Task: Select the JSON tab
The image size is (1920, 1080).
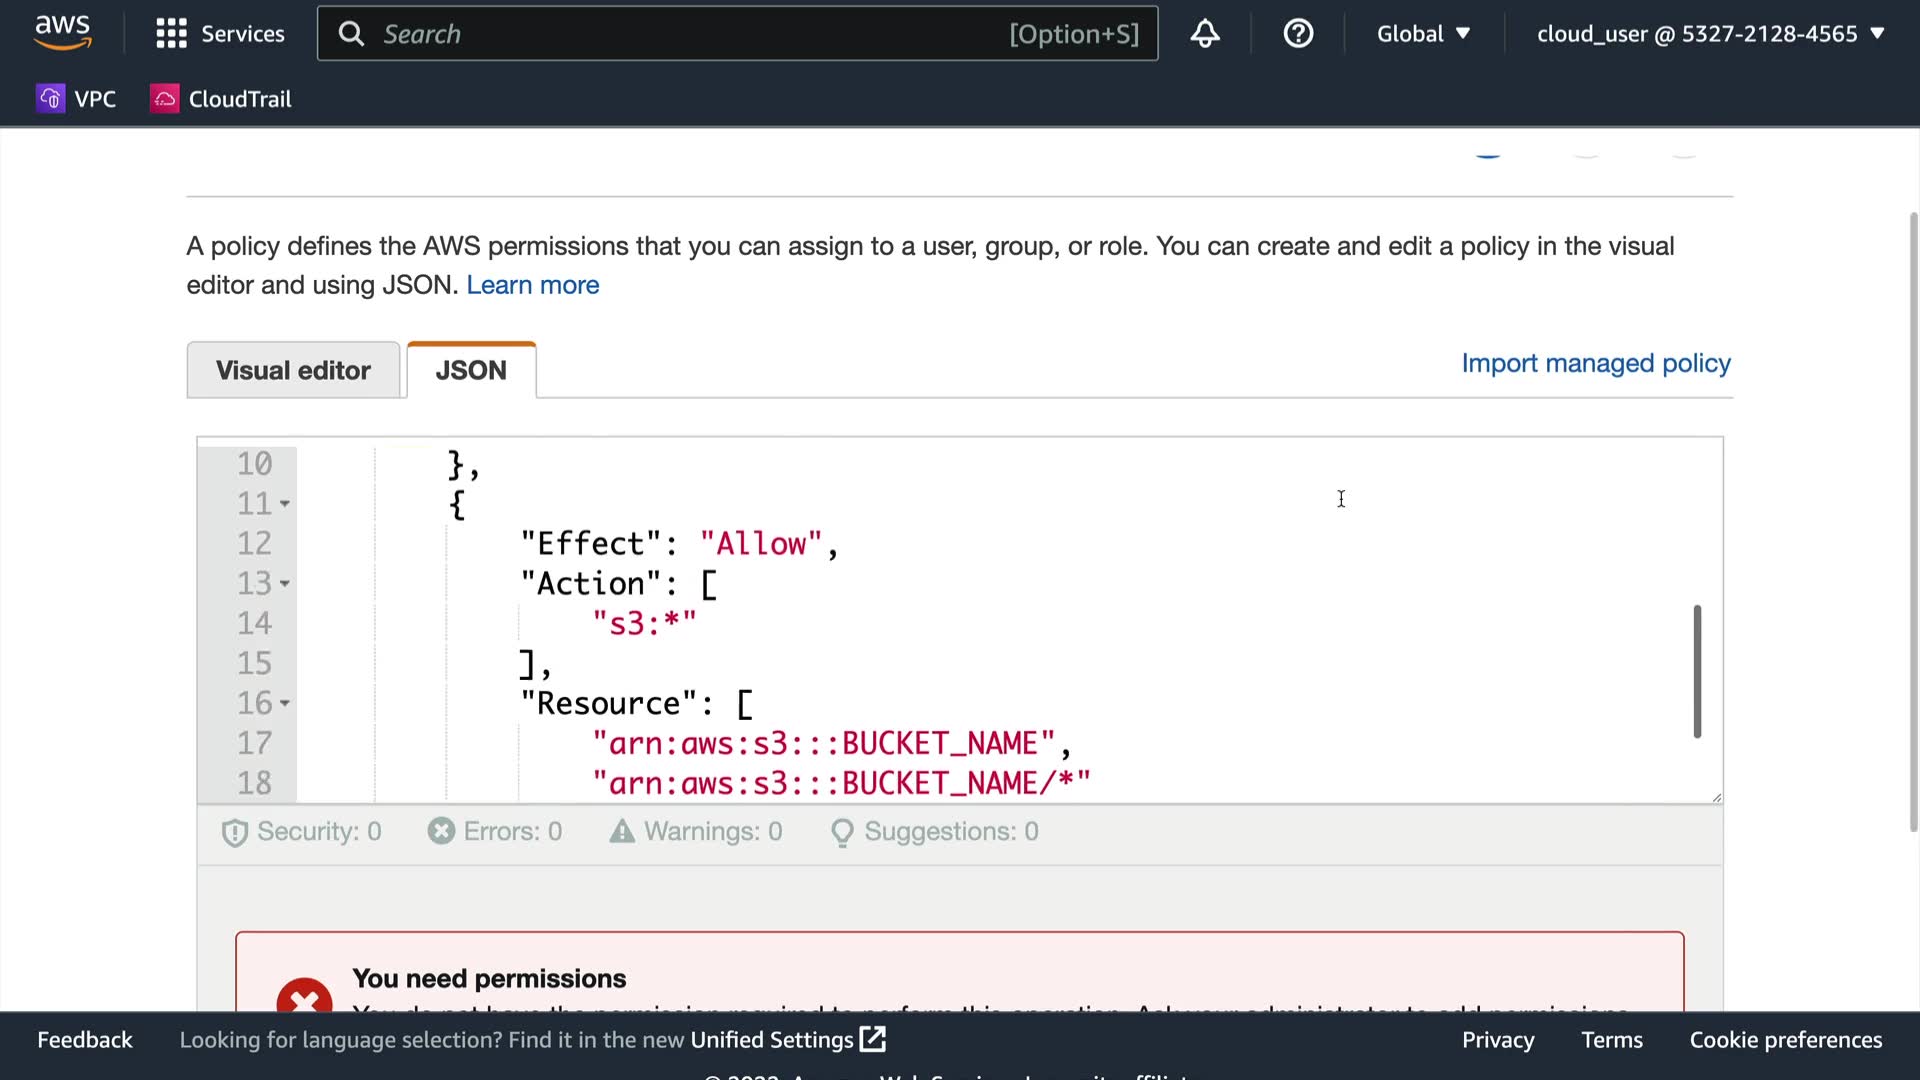Action: click(x=471, y=370)
